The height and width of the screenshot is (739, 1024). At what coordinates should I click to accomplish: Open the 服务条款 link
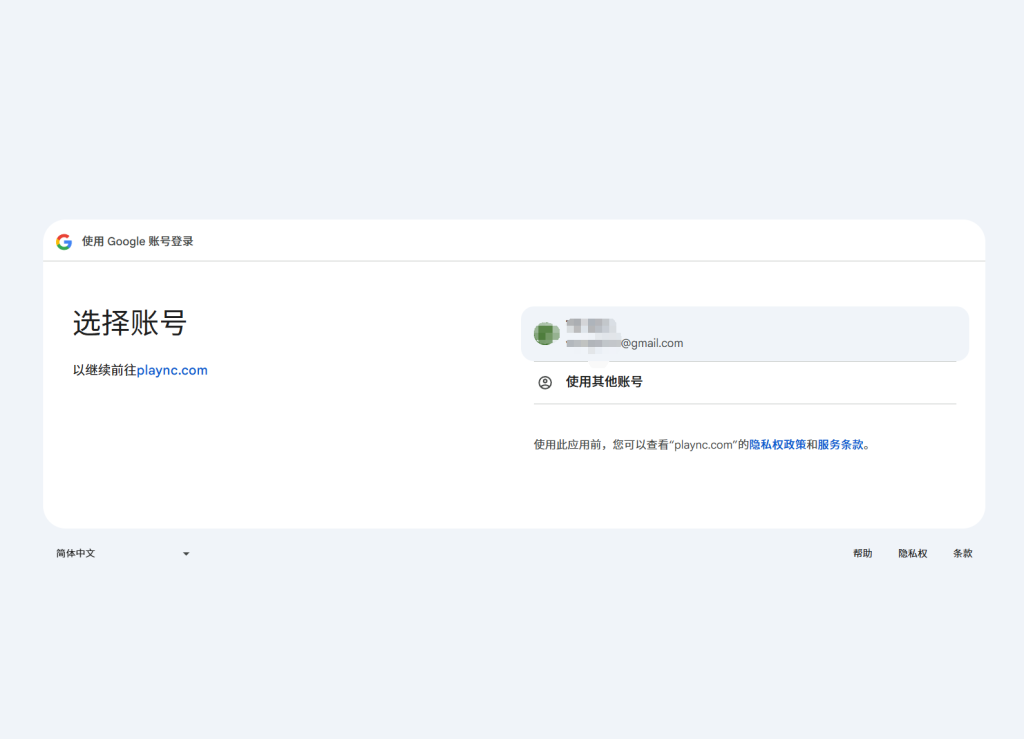(840, 445)
